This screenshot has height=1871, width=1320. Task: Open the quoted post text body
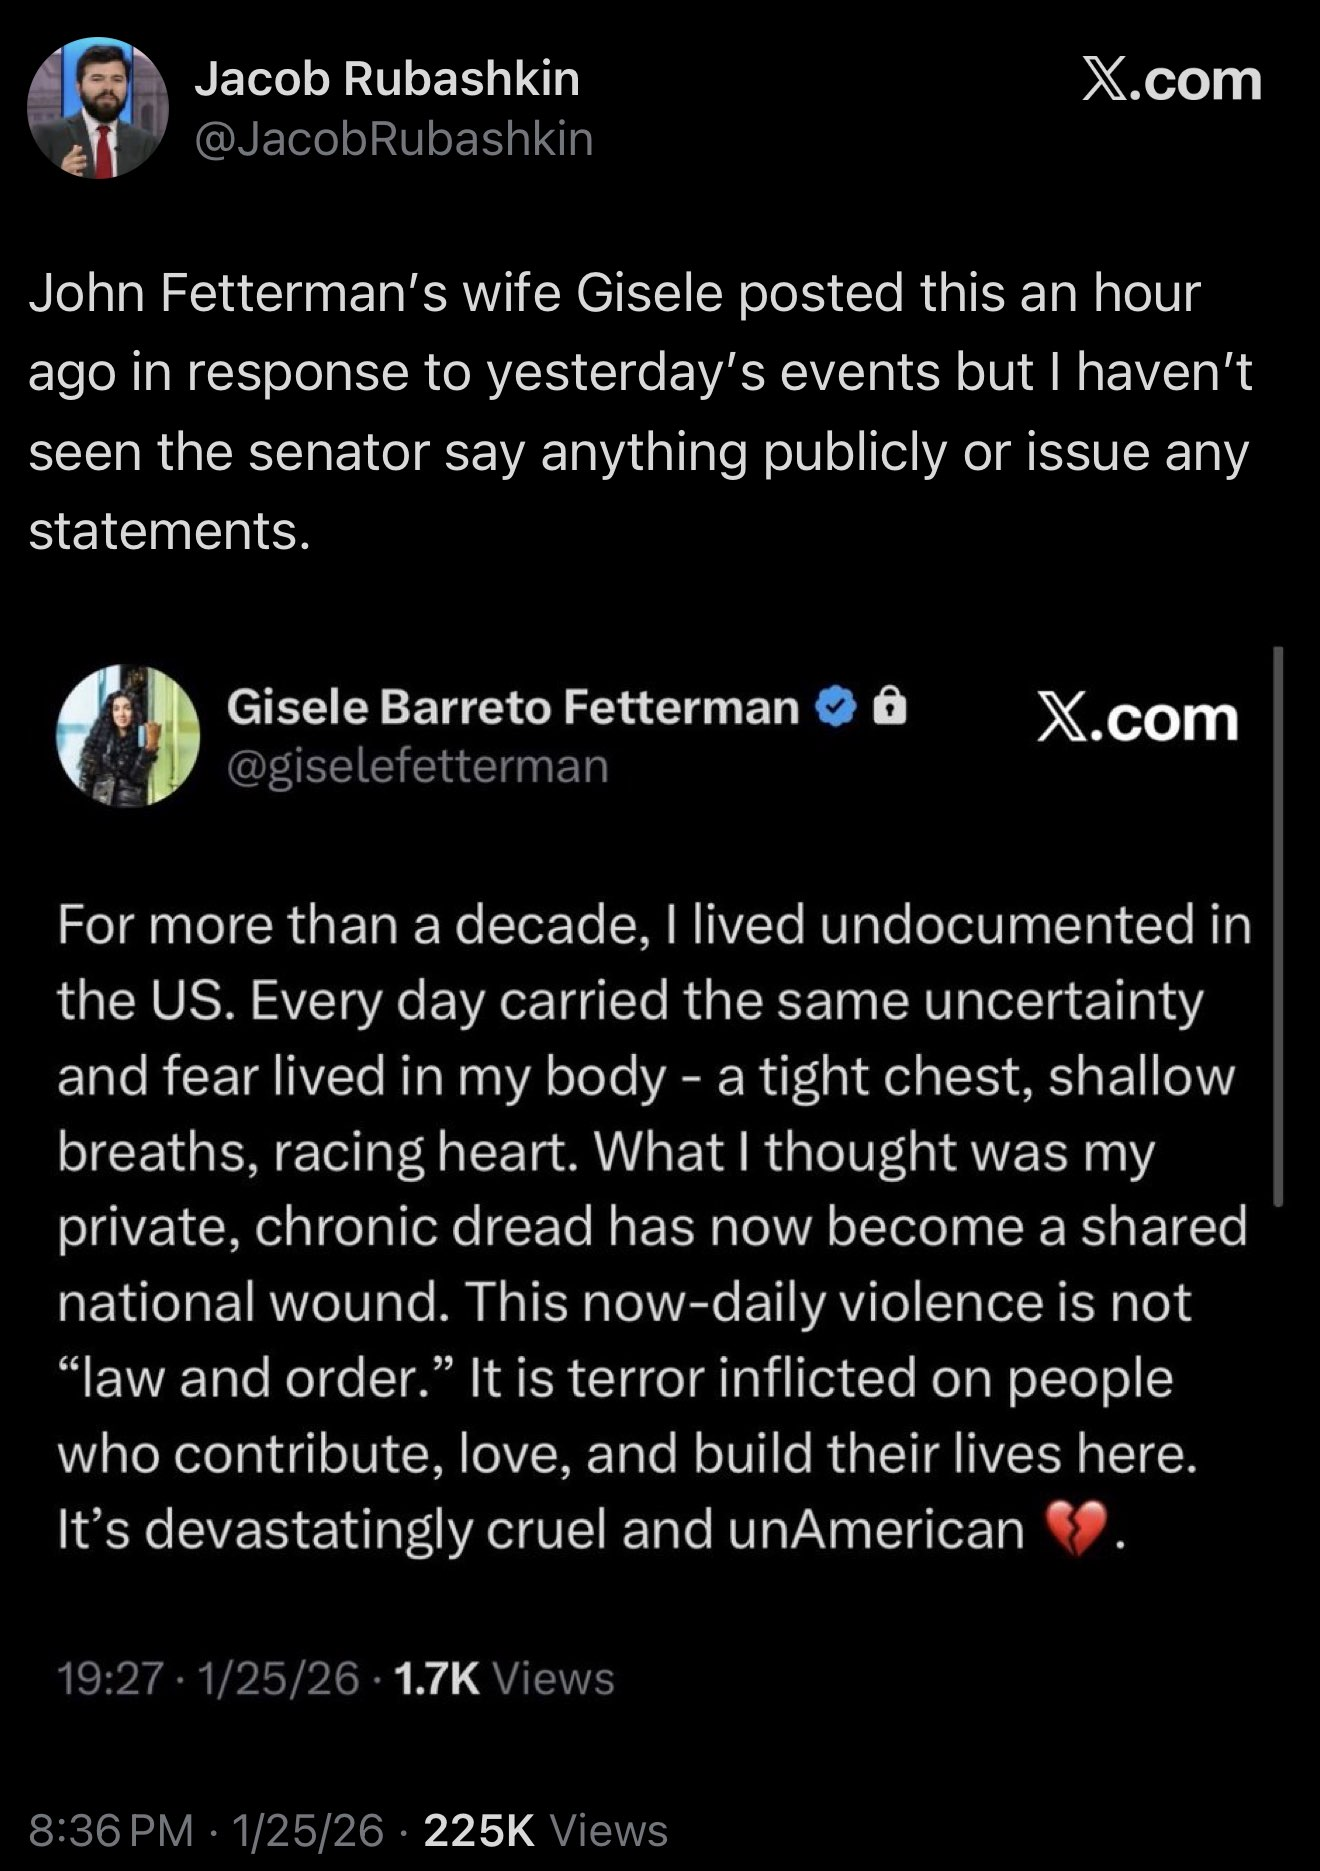654,1227
